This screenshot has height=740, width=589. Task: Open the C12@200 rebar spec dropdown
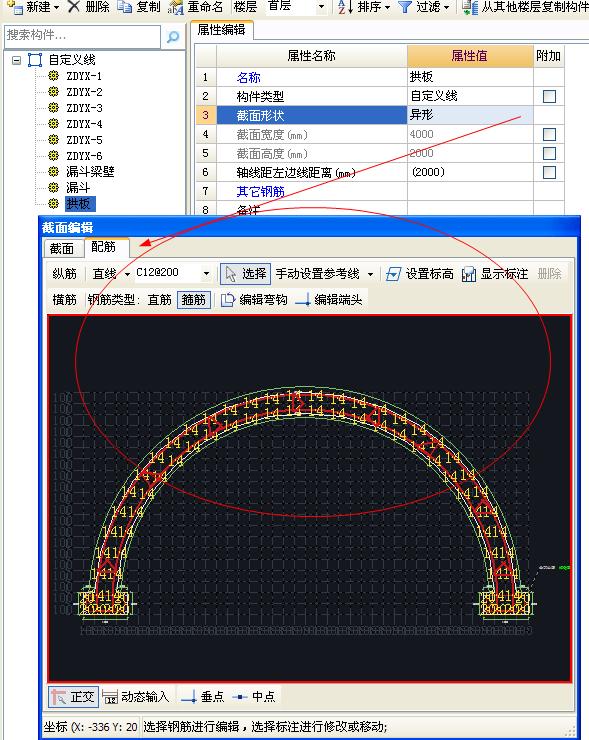tap(206, 273)
